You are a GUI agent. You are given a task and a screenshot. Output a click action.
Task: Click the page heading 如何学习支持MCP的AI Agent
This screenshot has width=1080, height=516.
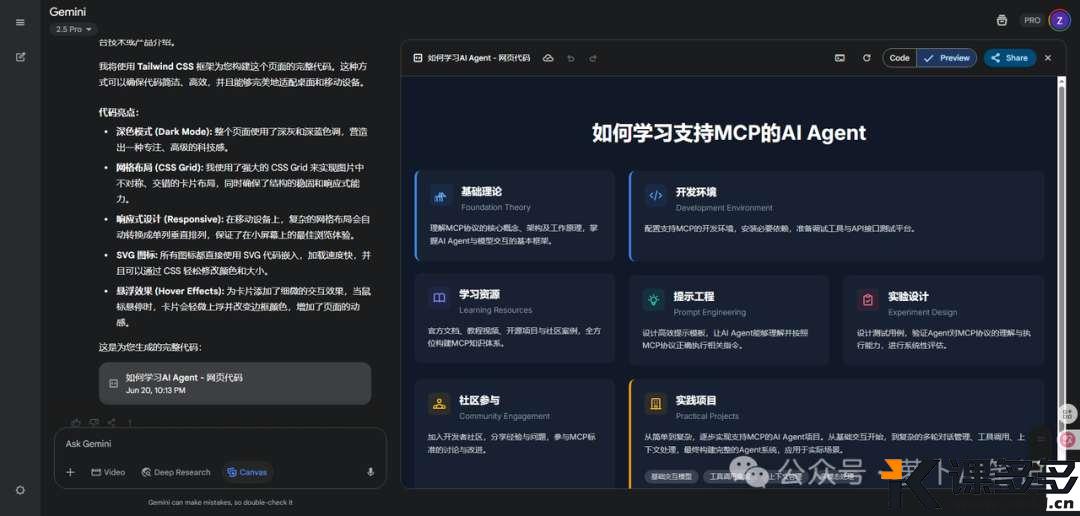[729, 133]
